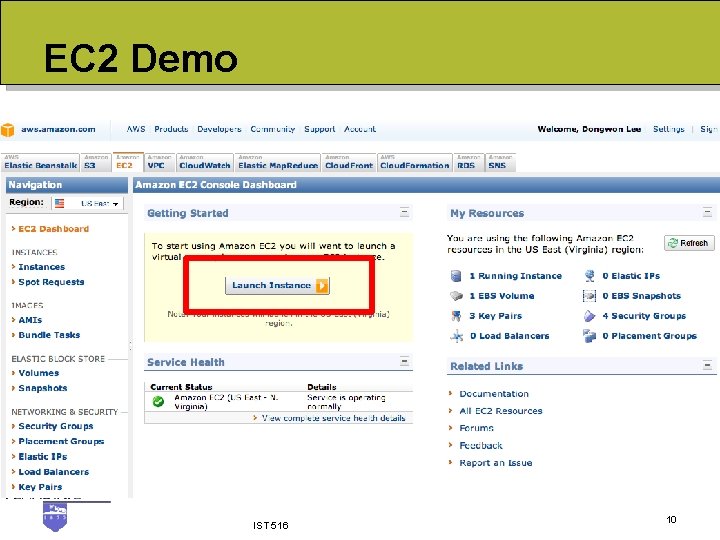Open Volumes in the navigation
This screenshot has height=540, width=720.
pyautogui.click(x=39, y=373)
